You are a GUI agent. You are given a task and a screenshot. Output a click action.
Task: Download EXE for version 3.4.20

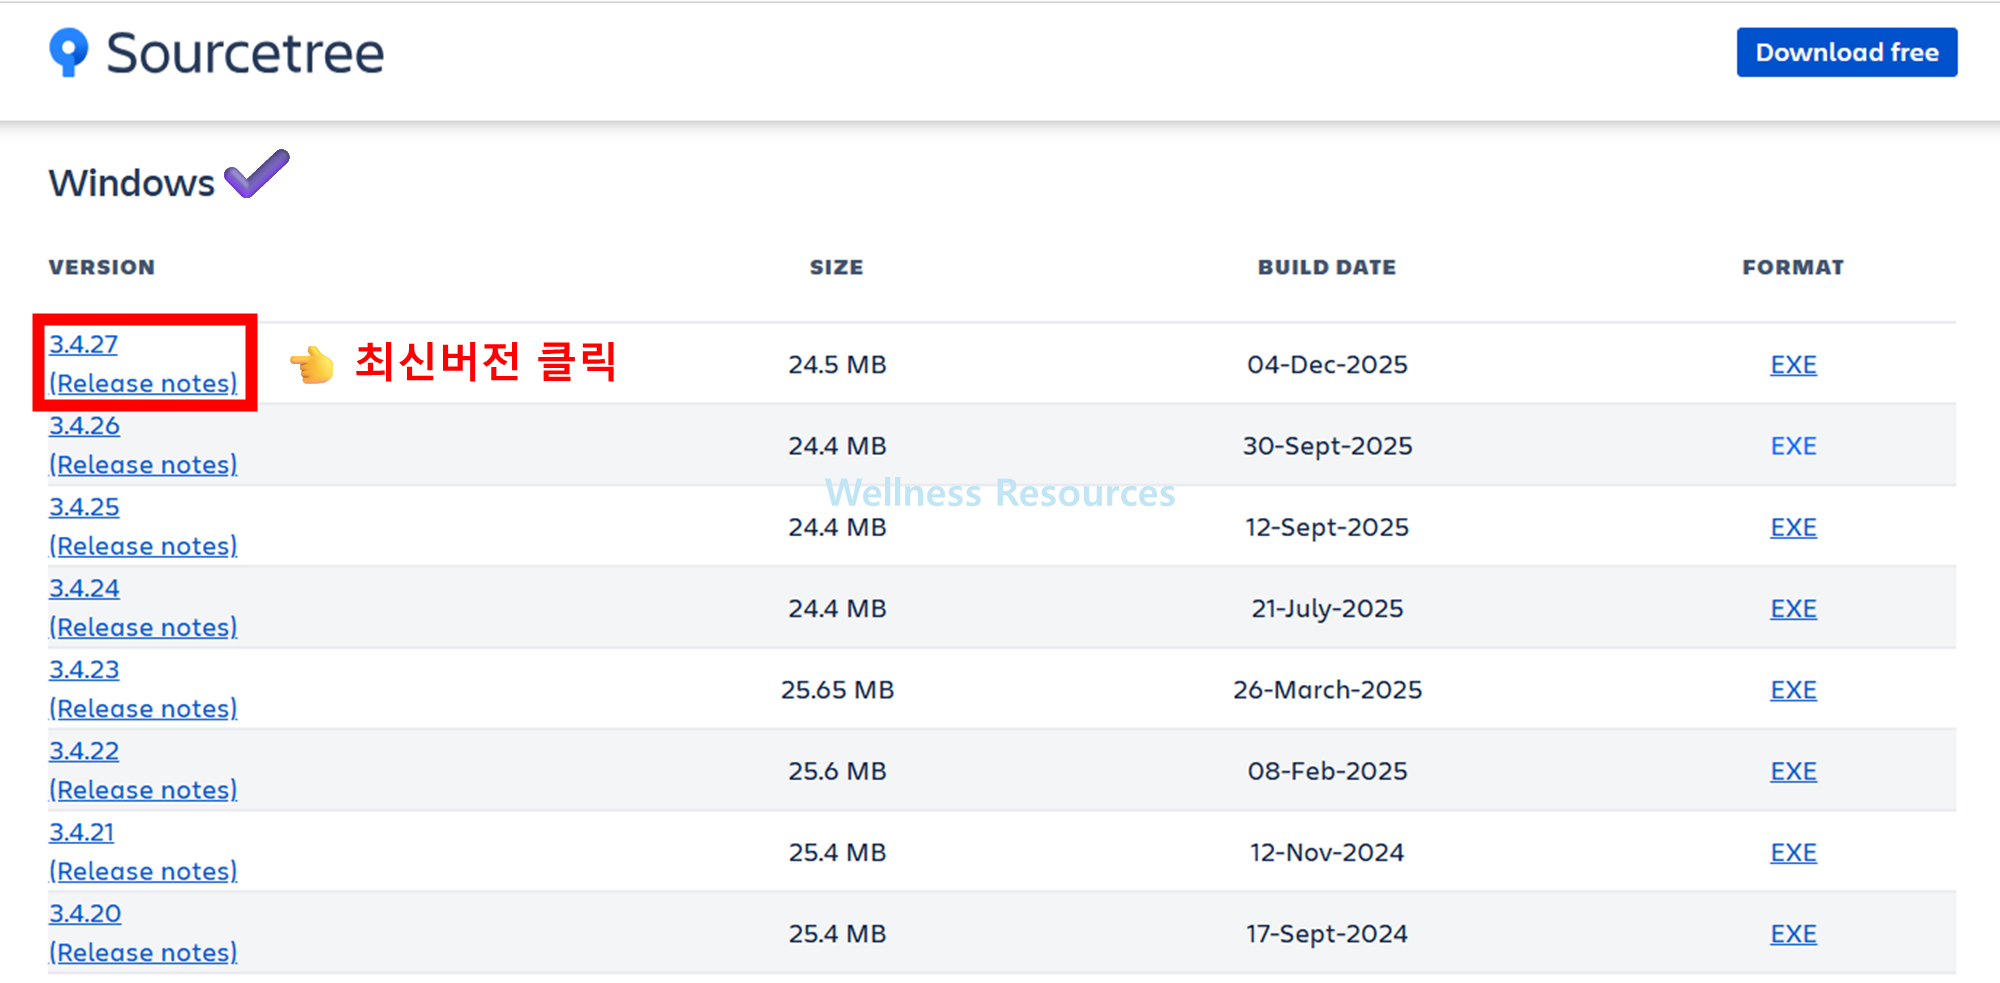(1793, 934)
